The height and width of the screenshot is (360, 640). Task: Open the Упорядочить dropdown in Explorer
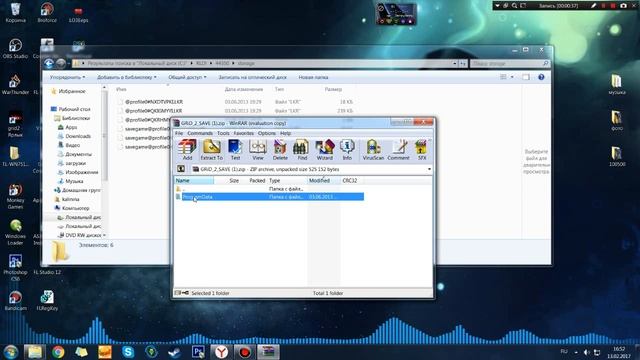point(67,77)
